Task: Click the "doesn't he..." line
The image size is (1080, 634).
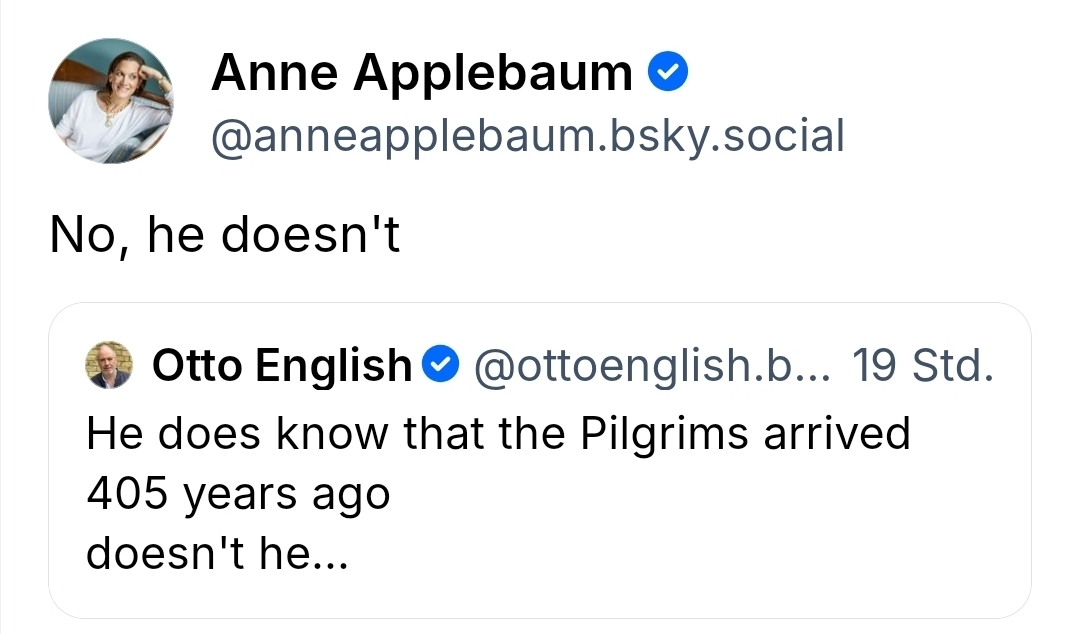Action: point(217,553)
